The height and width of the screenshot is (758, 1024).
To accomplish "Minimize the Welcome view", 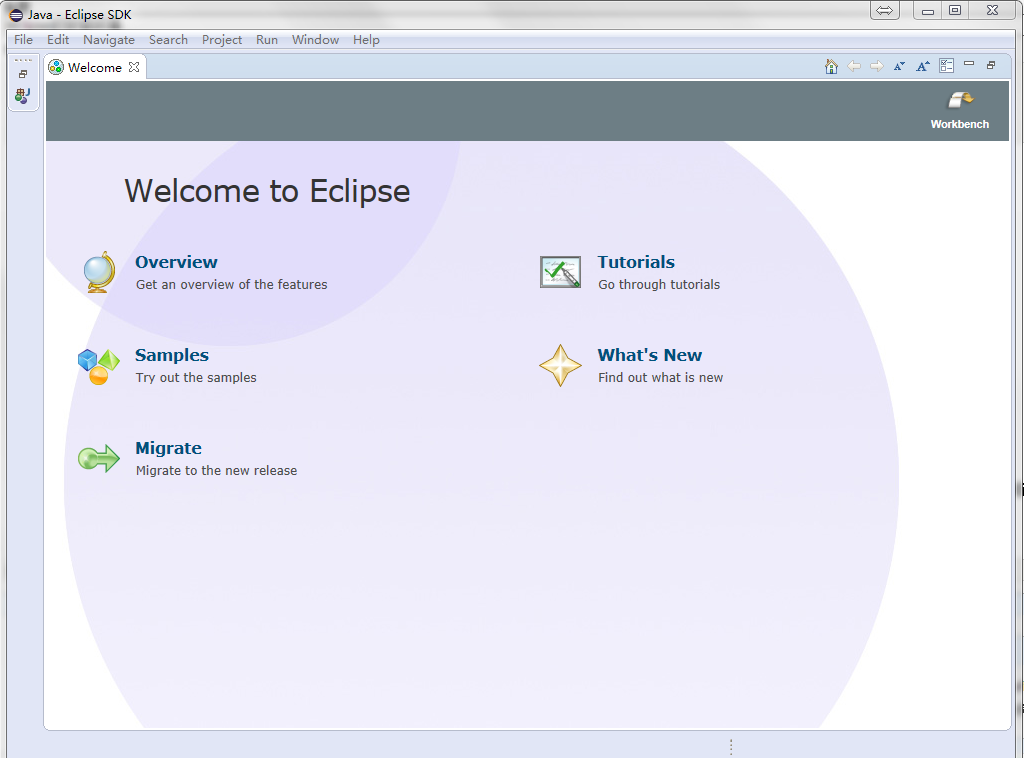I will point(969,64).
